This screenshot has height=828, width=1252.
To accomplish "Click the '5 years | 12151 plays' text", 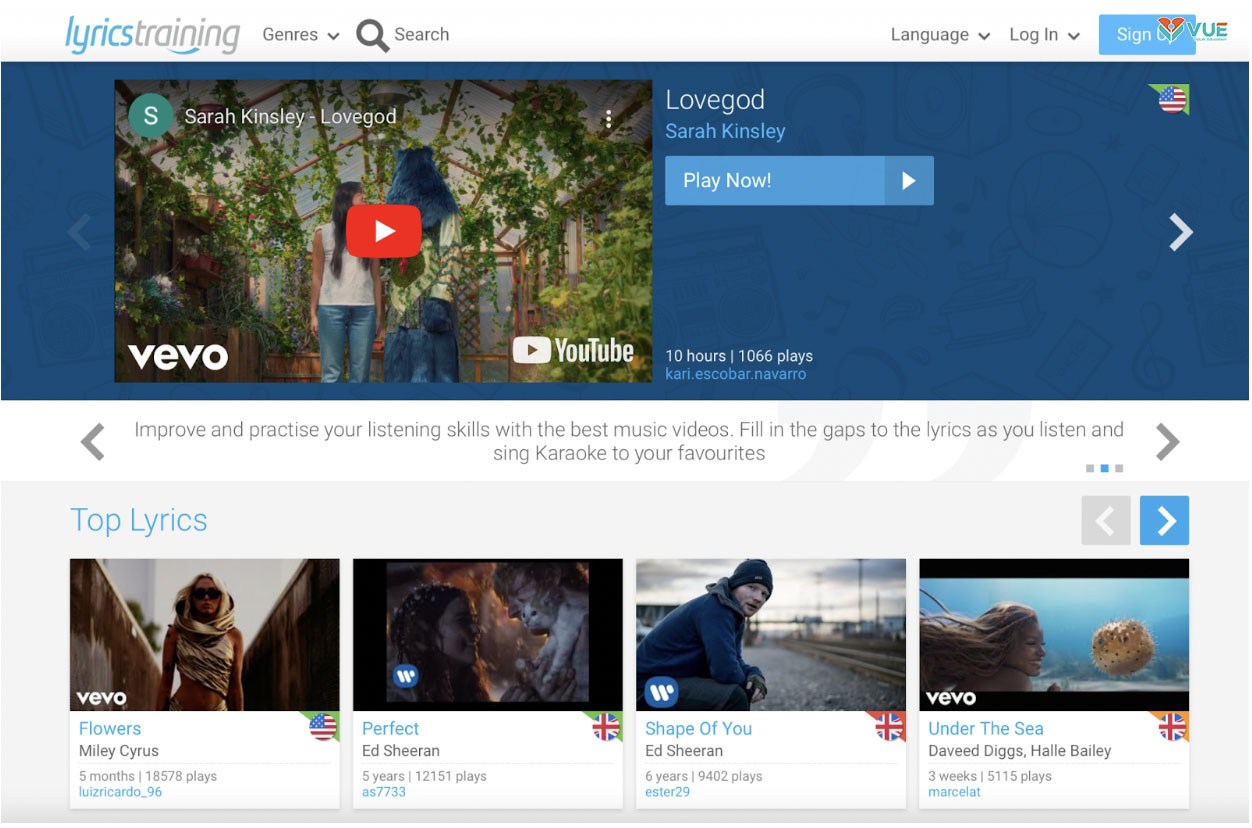I will [424, 776].
